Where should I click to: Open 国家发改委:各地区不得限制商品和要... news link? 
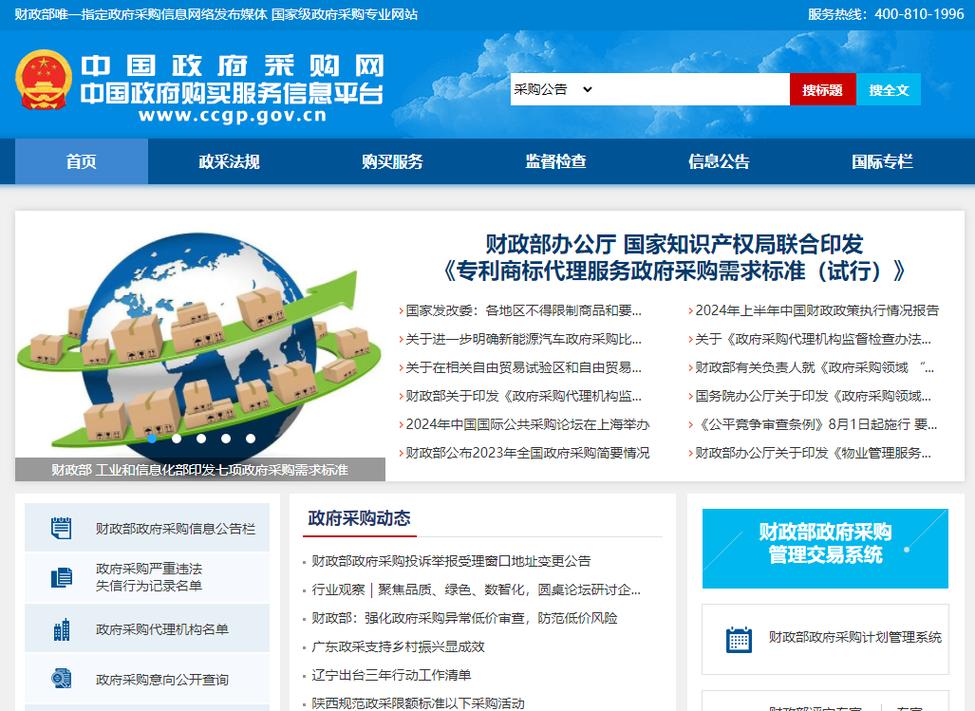[524, 310]
